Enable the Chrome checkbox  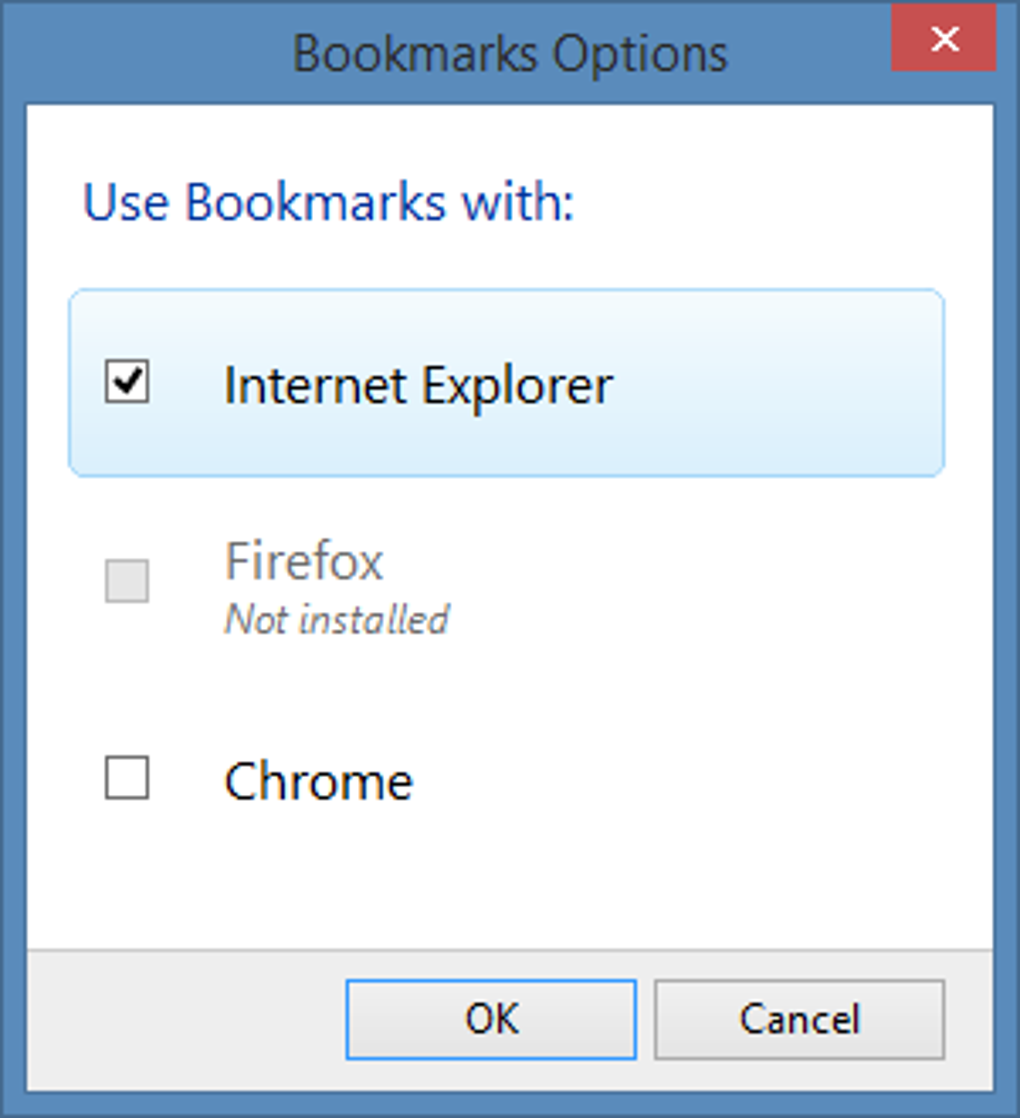[x=127, y=779]
